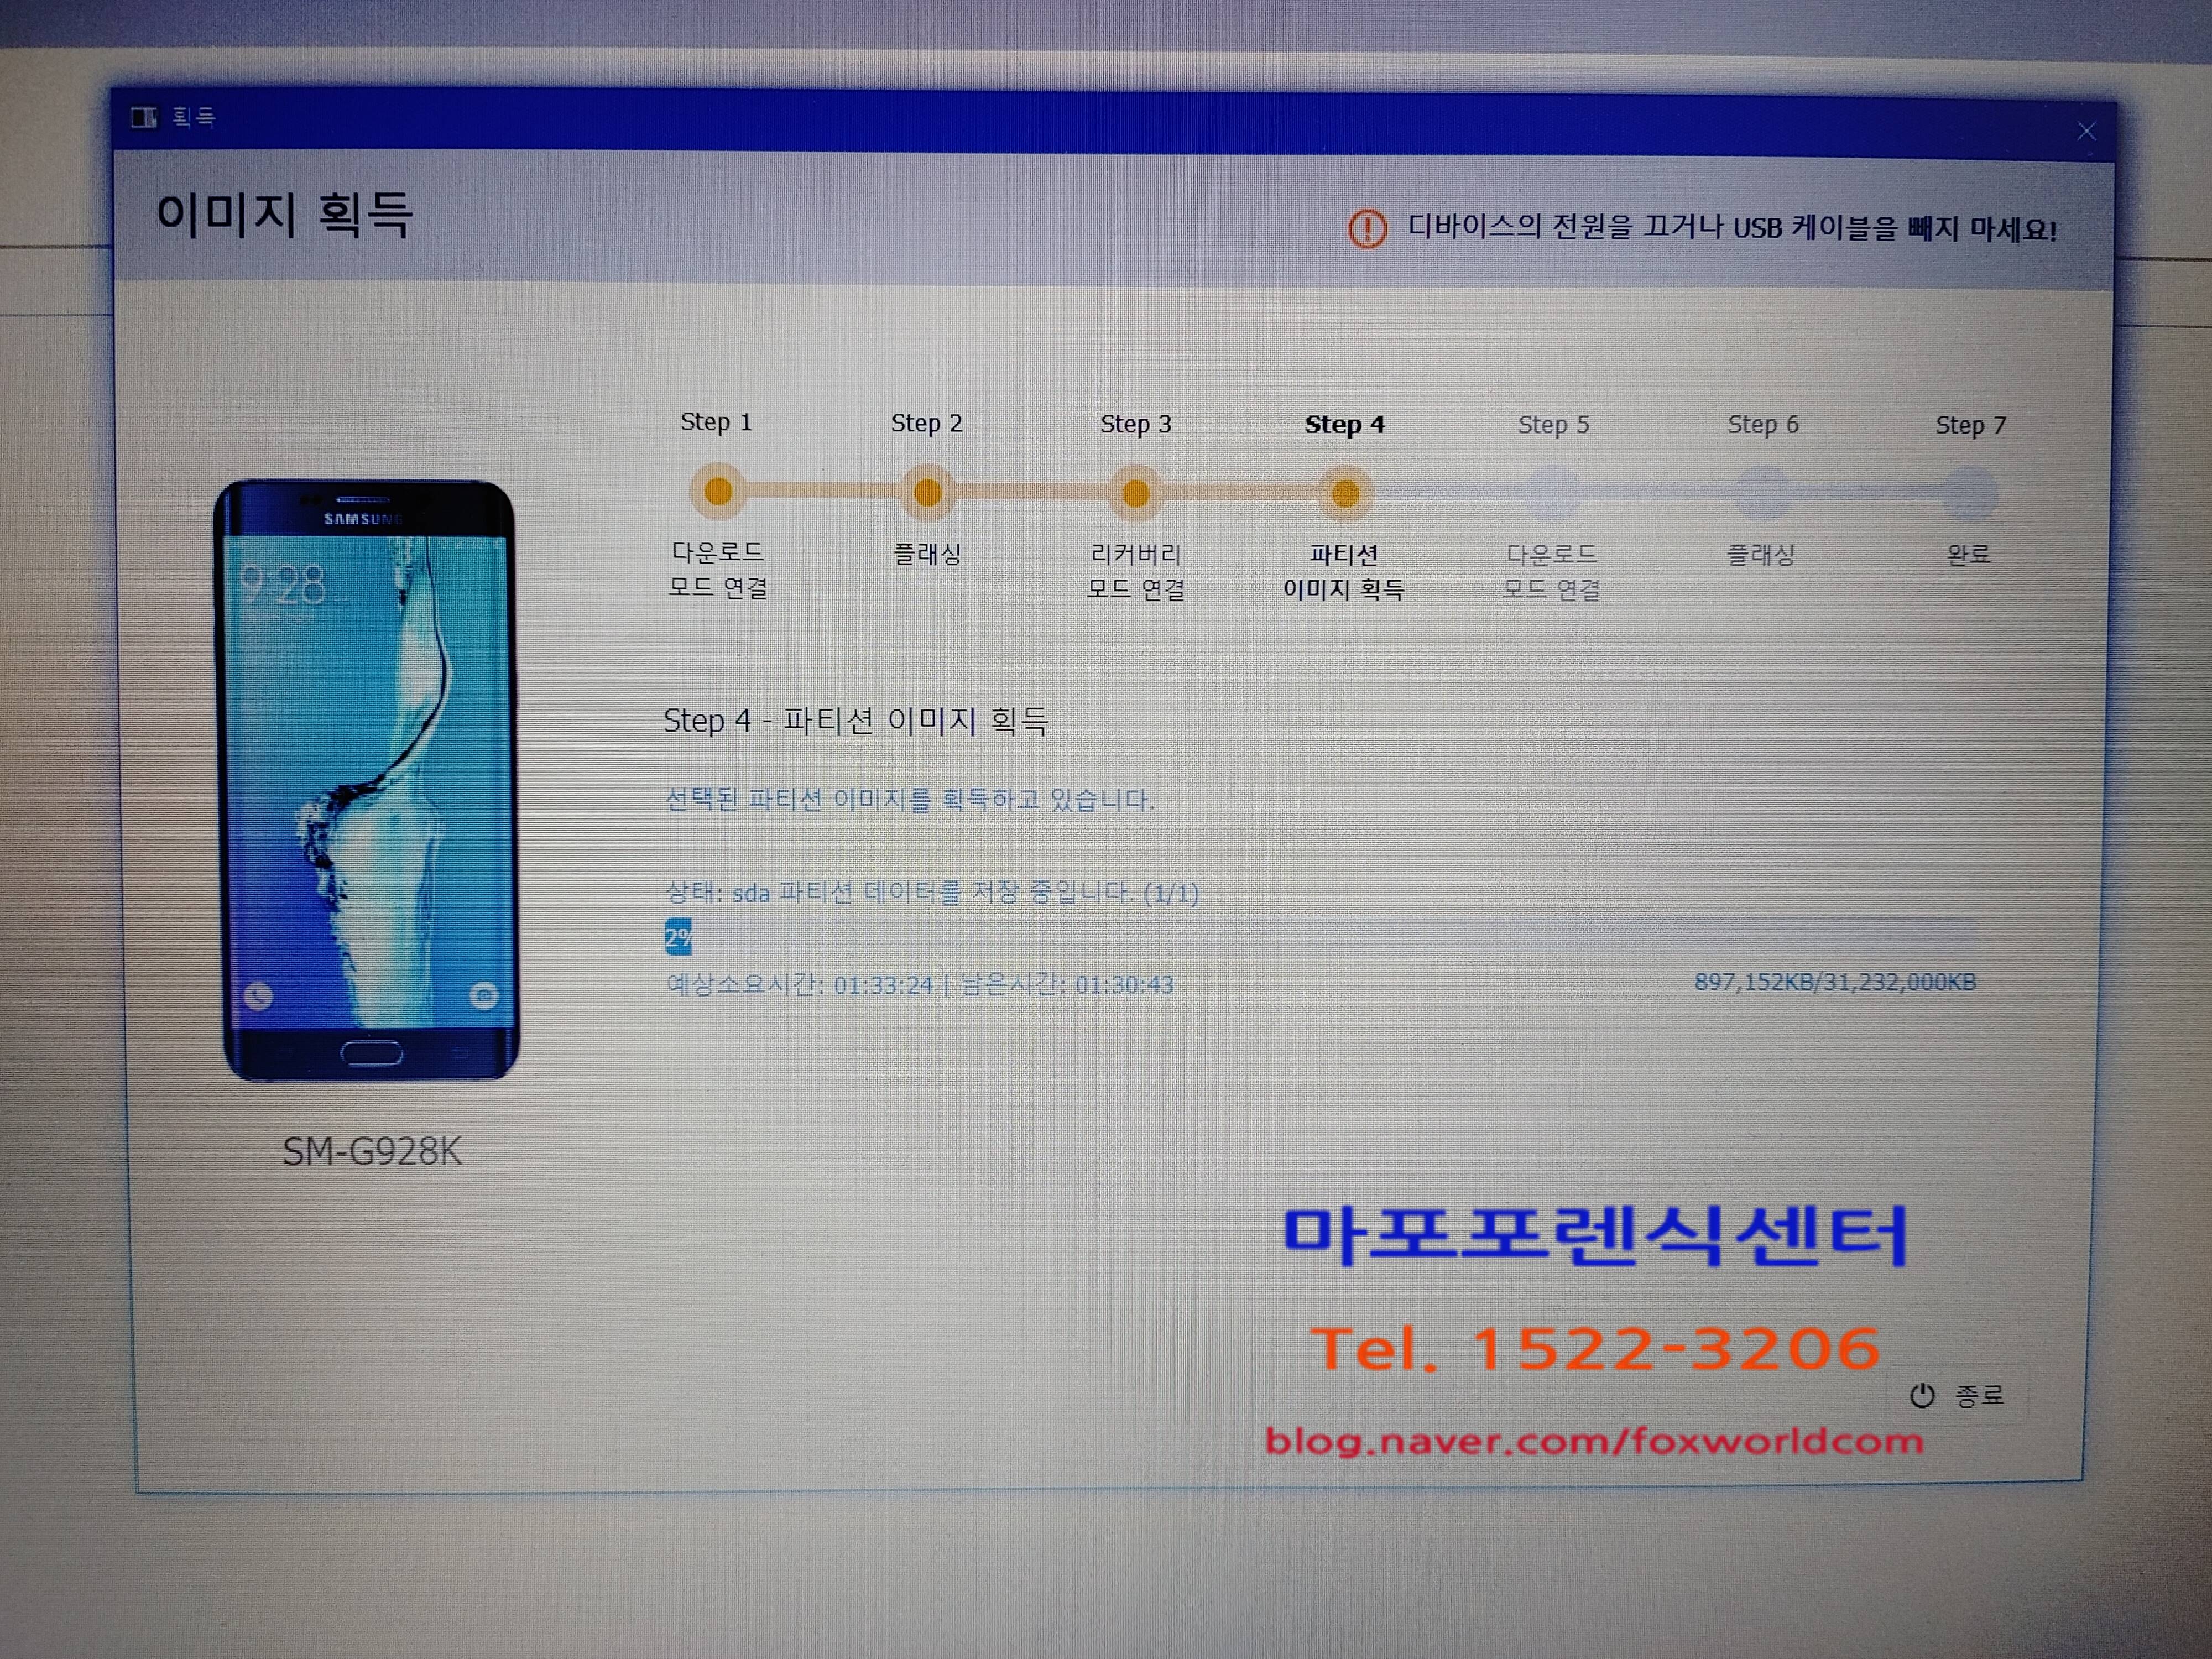Select the Step 4 progress circle
Screen dimensions: 2212x1659
(1345, 493)
